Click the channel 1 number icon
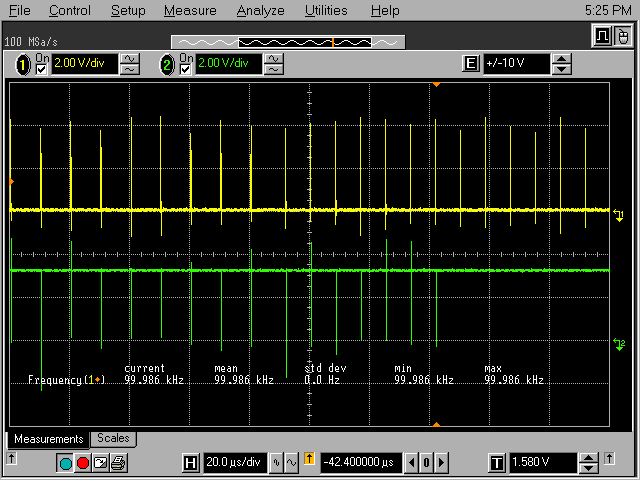 coord(21,64)
